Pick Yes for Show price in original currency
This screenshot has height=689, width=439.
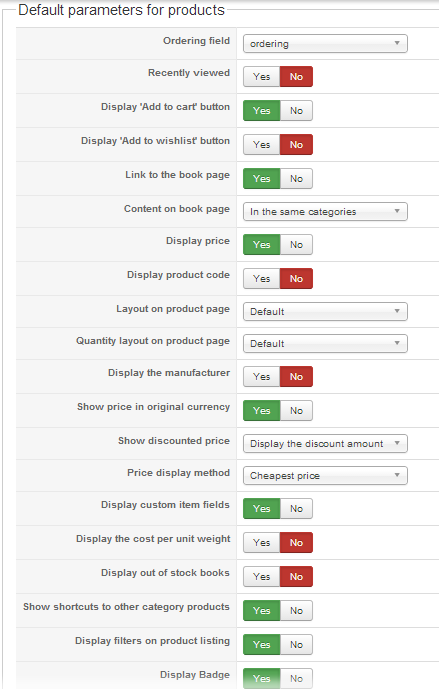coord(261,410)
